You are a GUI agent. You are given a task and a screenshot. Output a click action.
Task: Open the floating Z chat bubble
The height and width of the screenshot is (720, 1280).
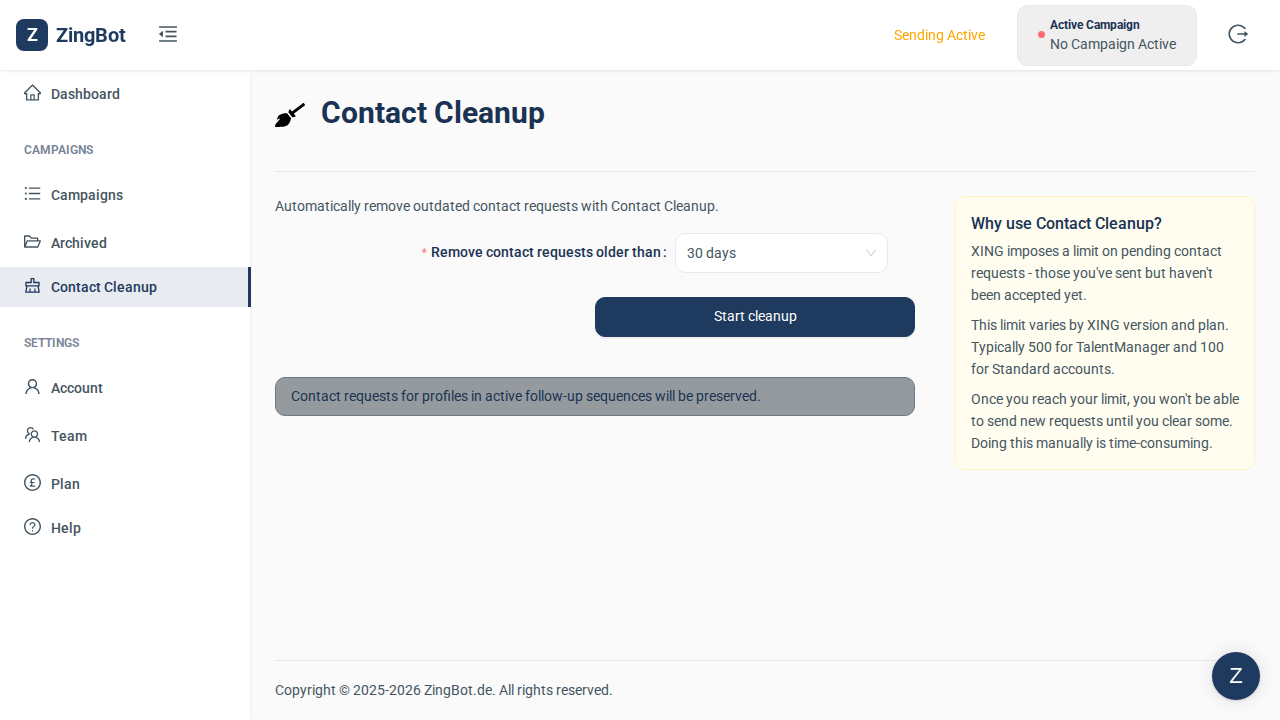[x=1236, y=676]
